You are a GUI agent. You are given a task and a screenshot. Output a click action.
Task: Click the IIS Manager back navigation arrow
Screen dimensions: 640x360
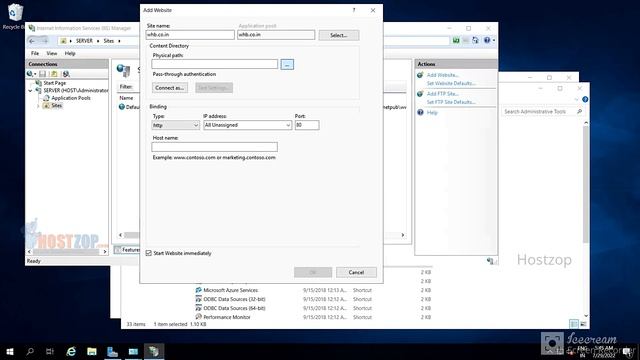pos(32,41)
